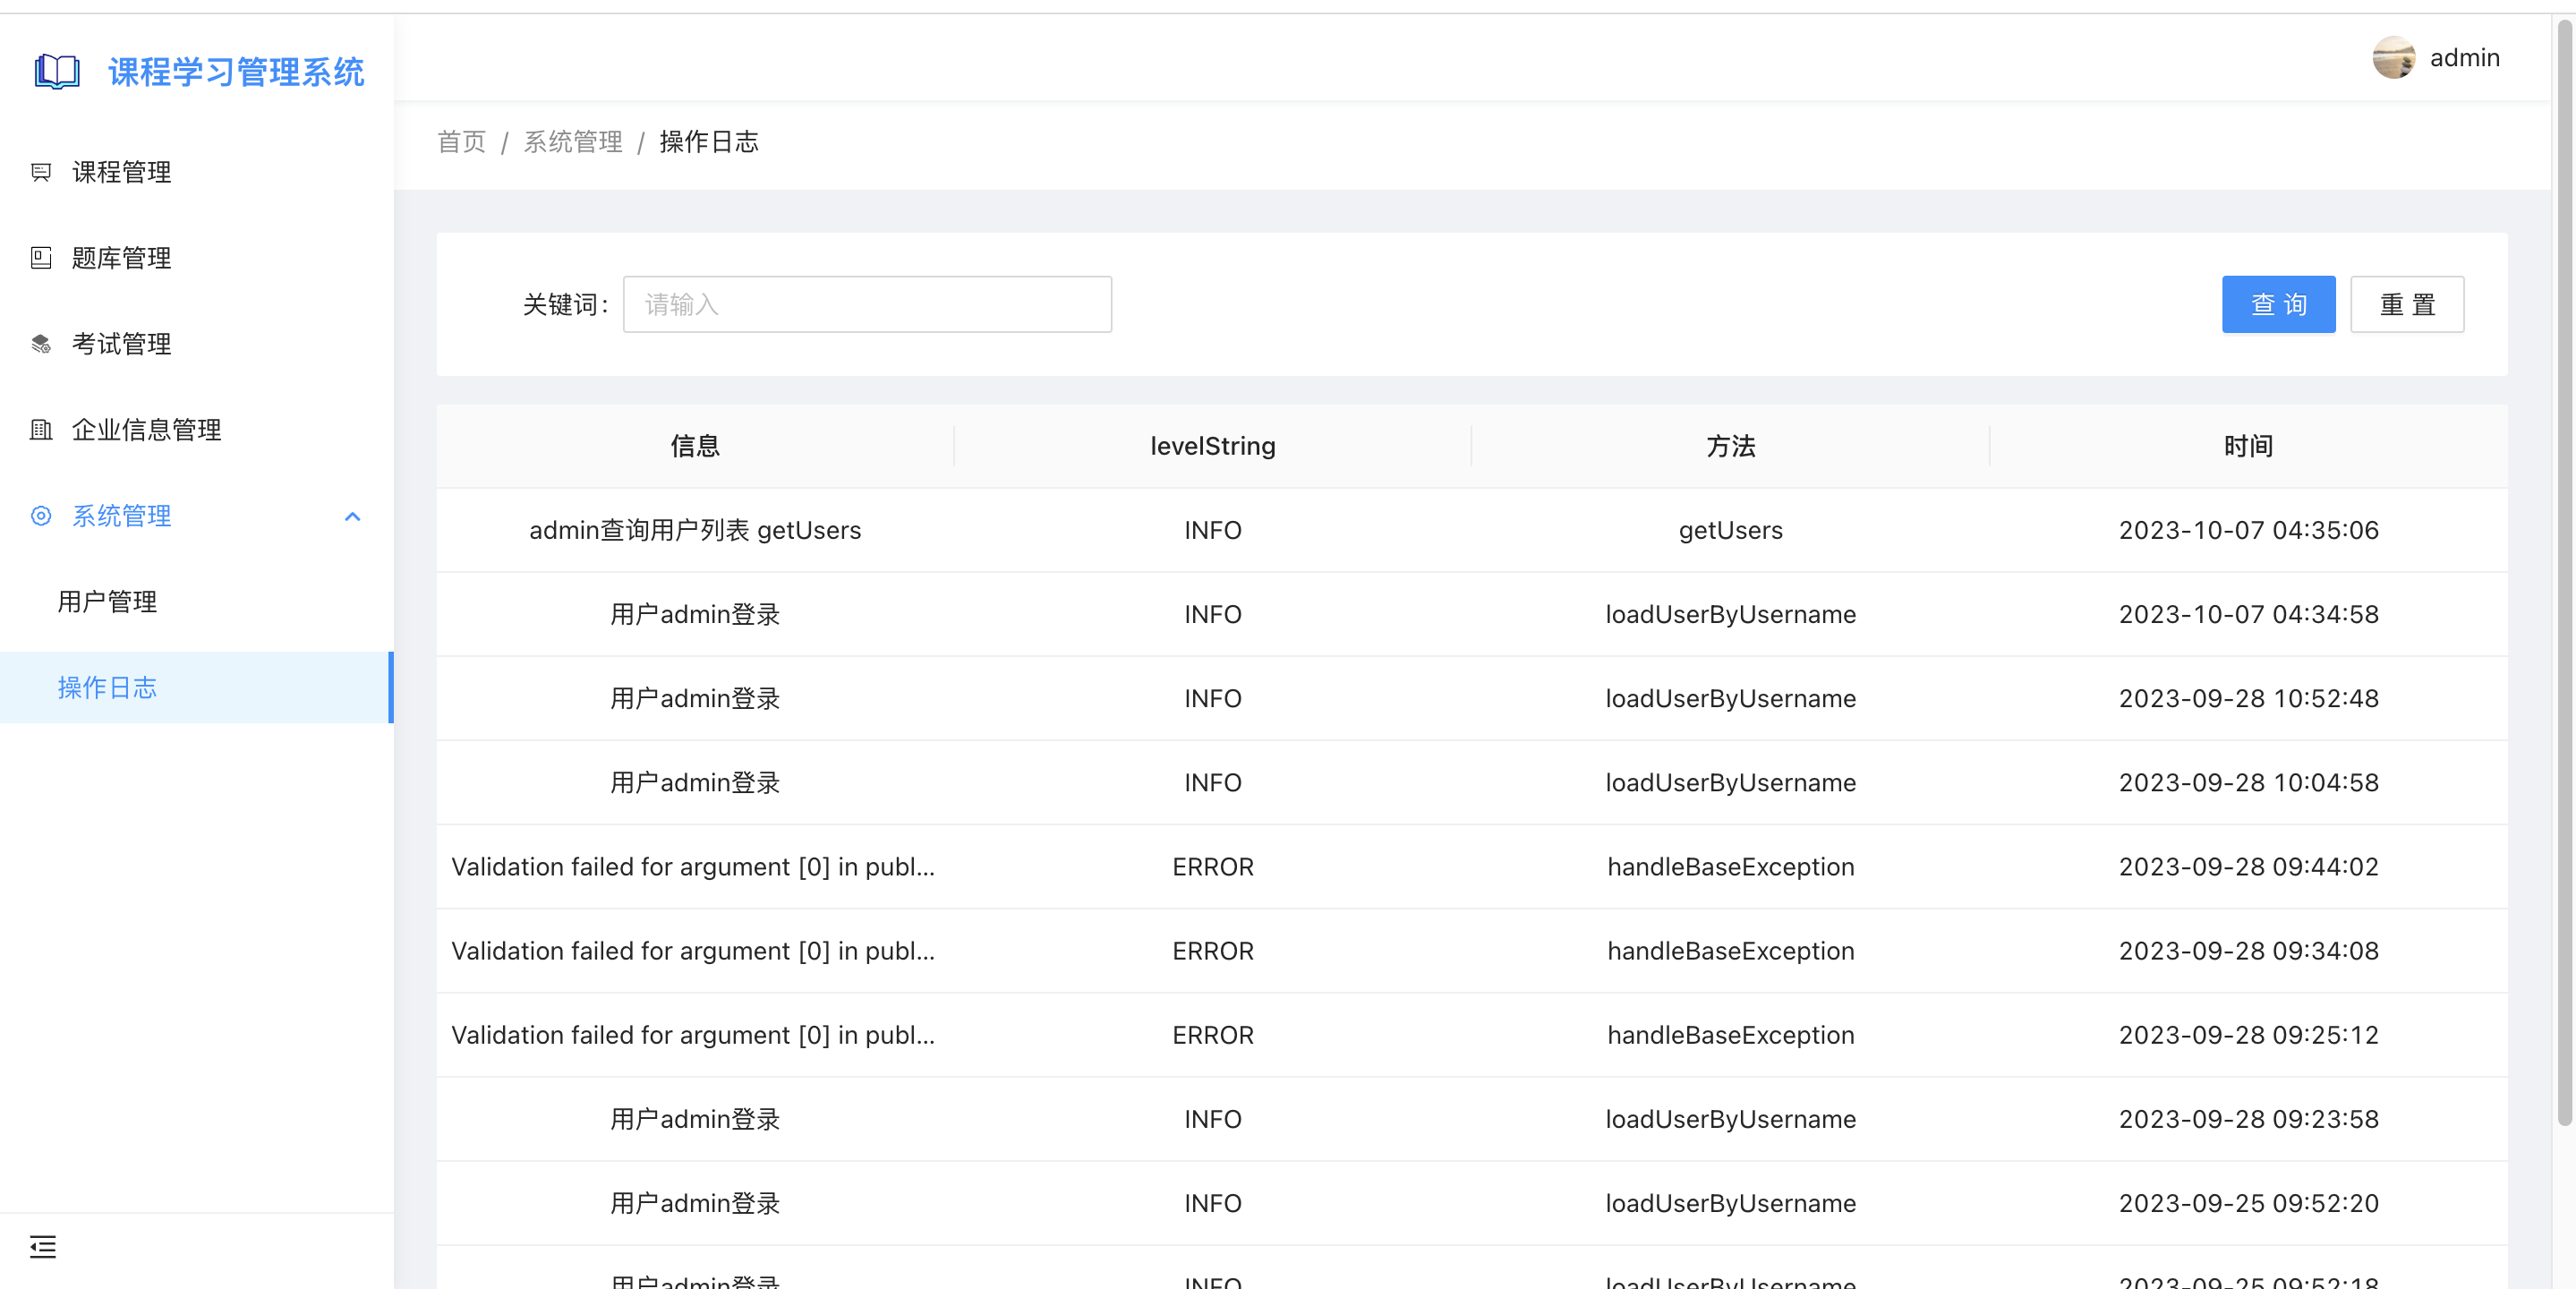2576x1289 pixels.
Task: Click loadUserByUsername in the 04:34:58 row
Action: (x=1730, y=614)
